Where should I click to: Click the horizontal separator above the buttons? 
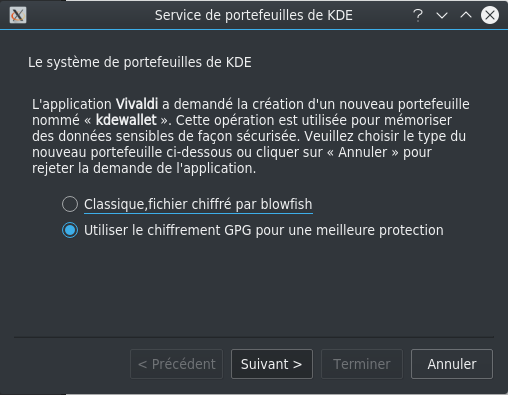click(254, 337)
